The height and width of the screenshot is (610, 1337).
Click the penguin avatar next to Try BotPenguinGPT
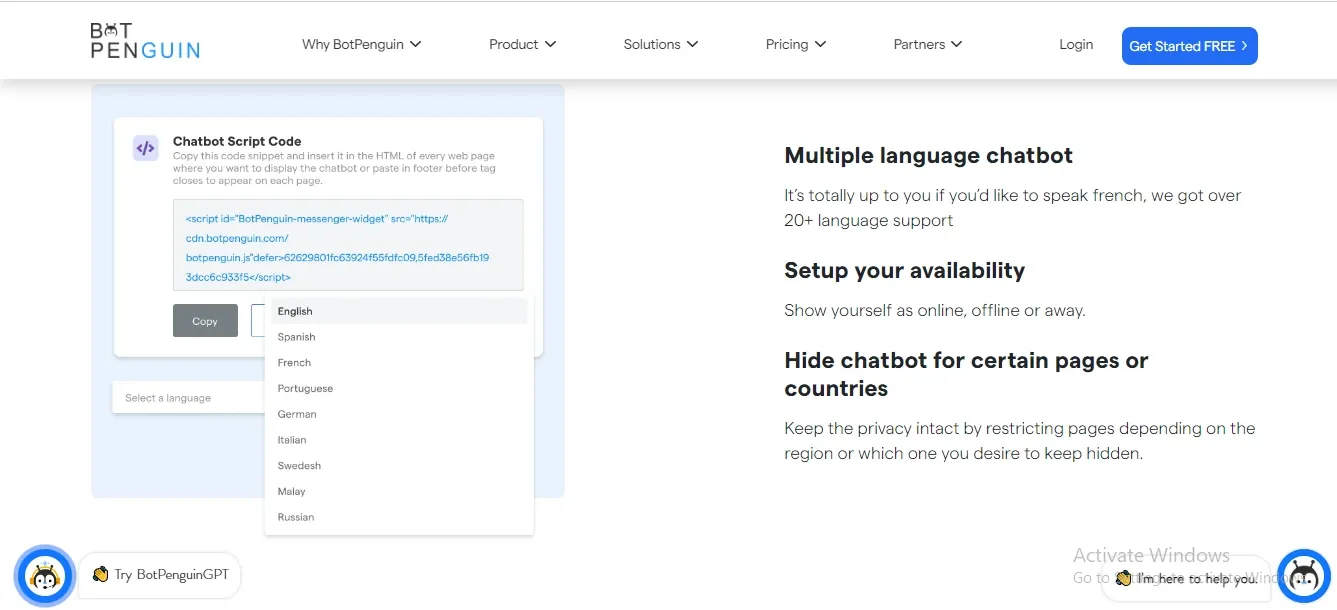click(44, 576)
